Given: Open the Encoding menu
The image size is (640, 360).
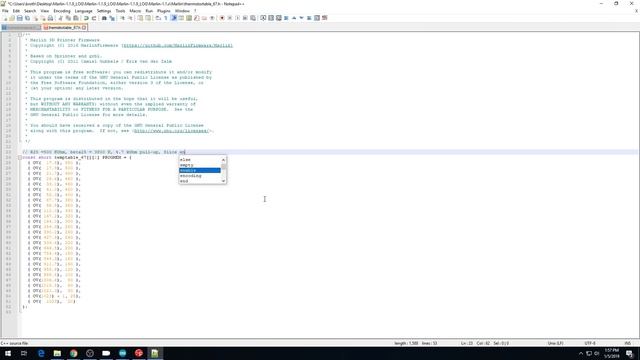Looking at the screenshot, I should (62, 11).
